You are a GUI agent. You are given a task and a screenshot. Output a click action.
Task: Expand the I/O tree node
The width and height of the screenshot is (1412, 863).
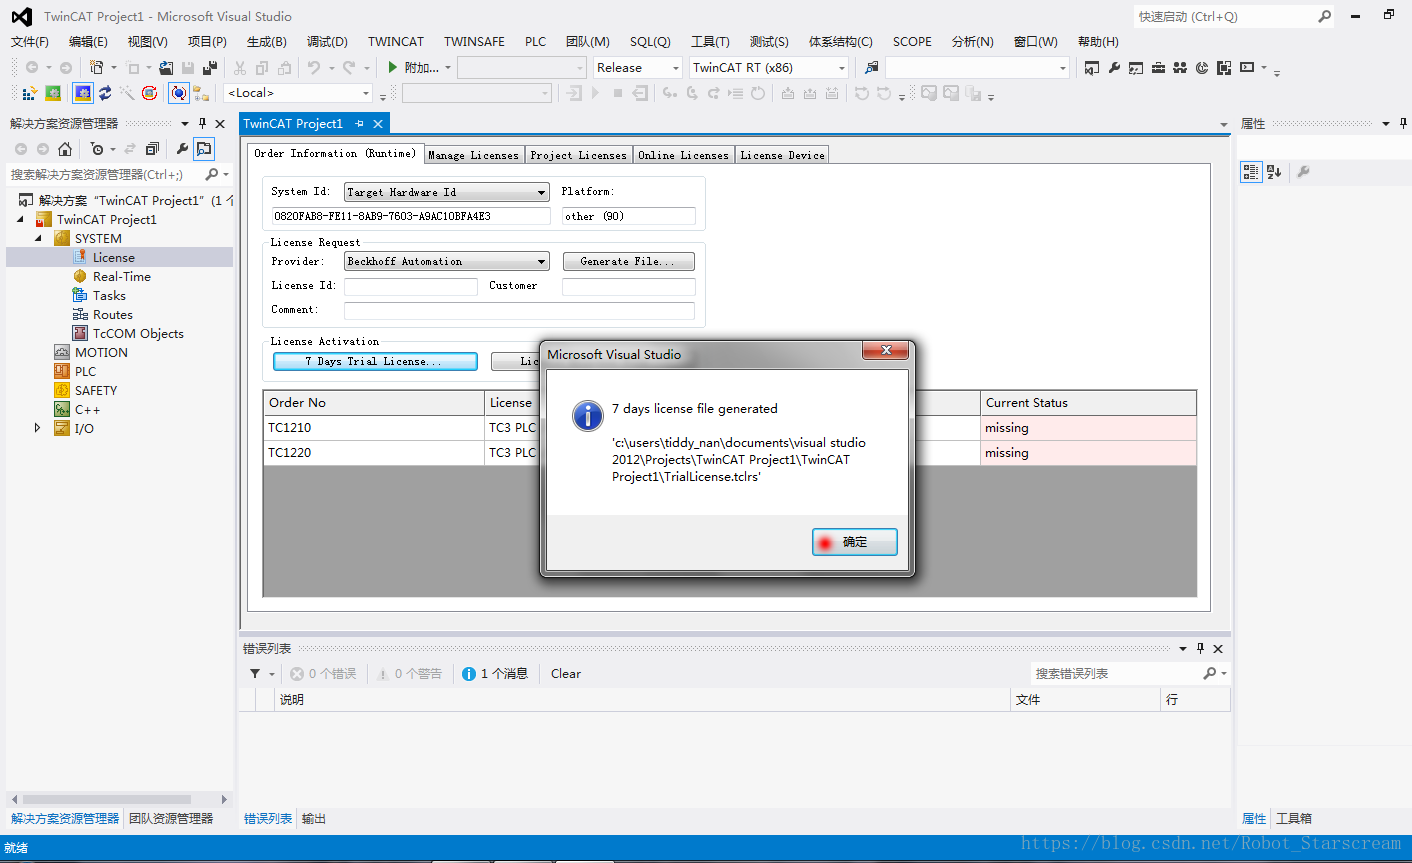pos(38,428)
